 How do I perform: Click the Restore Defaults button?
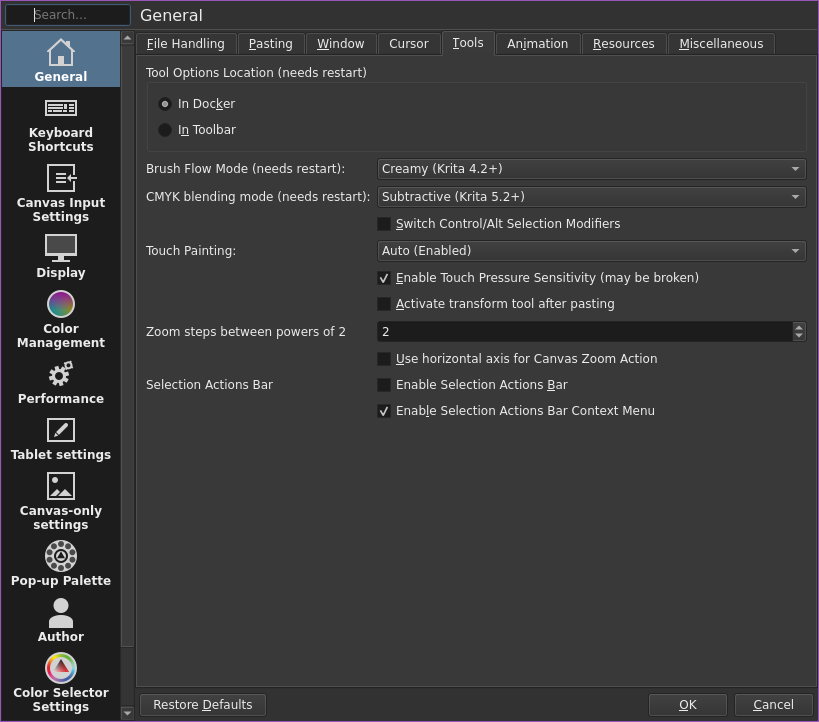coord(203,705)
